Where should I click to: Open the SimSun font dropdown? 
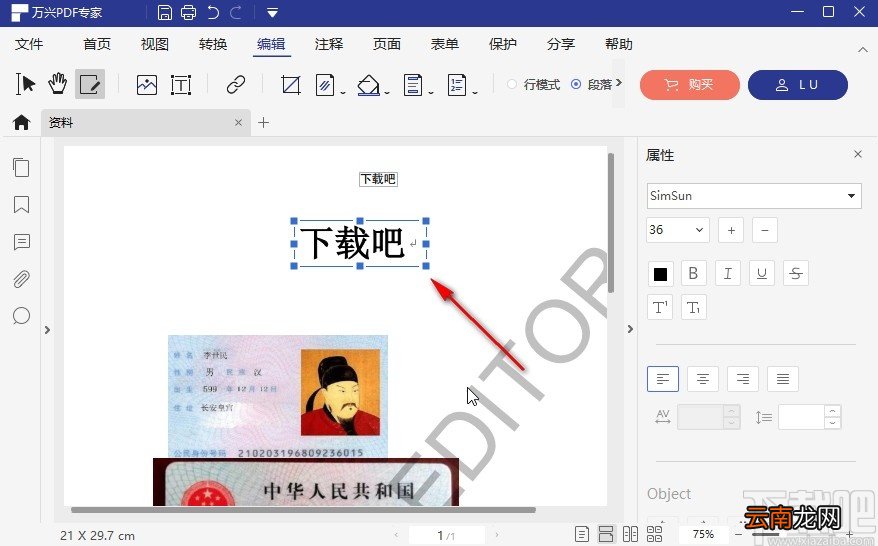pyautogui.click(x=754, y=195)
